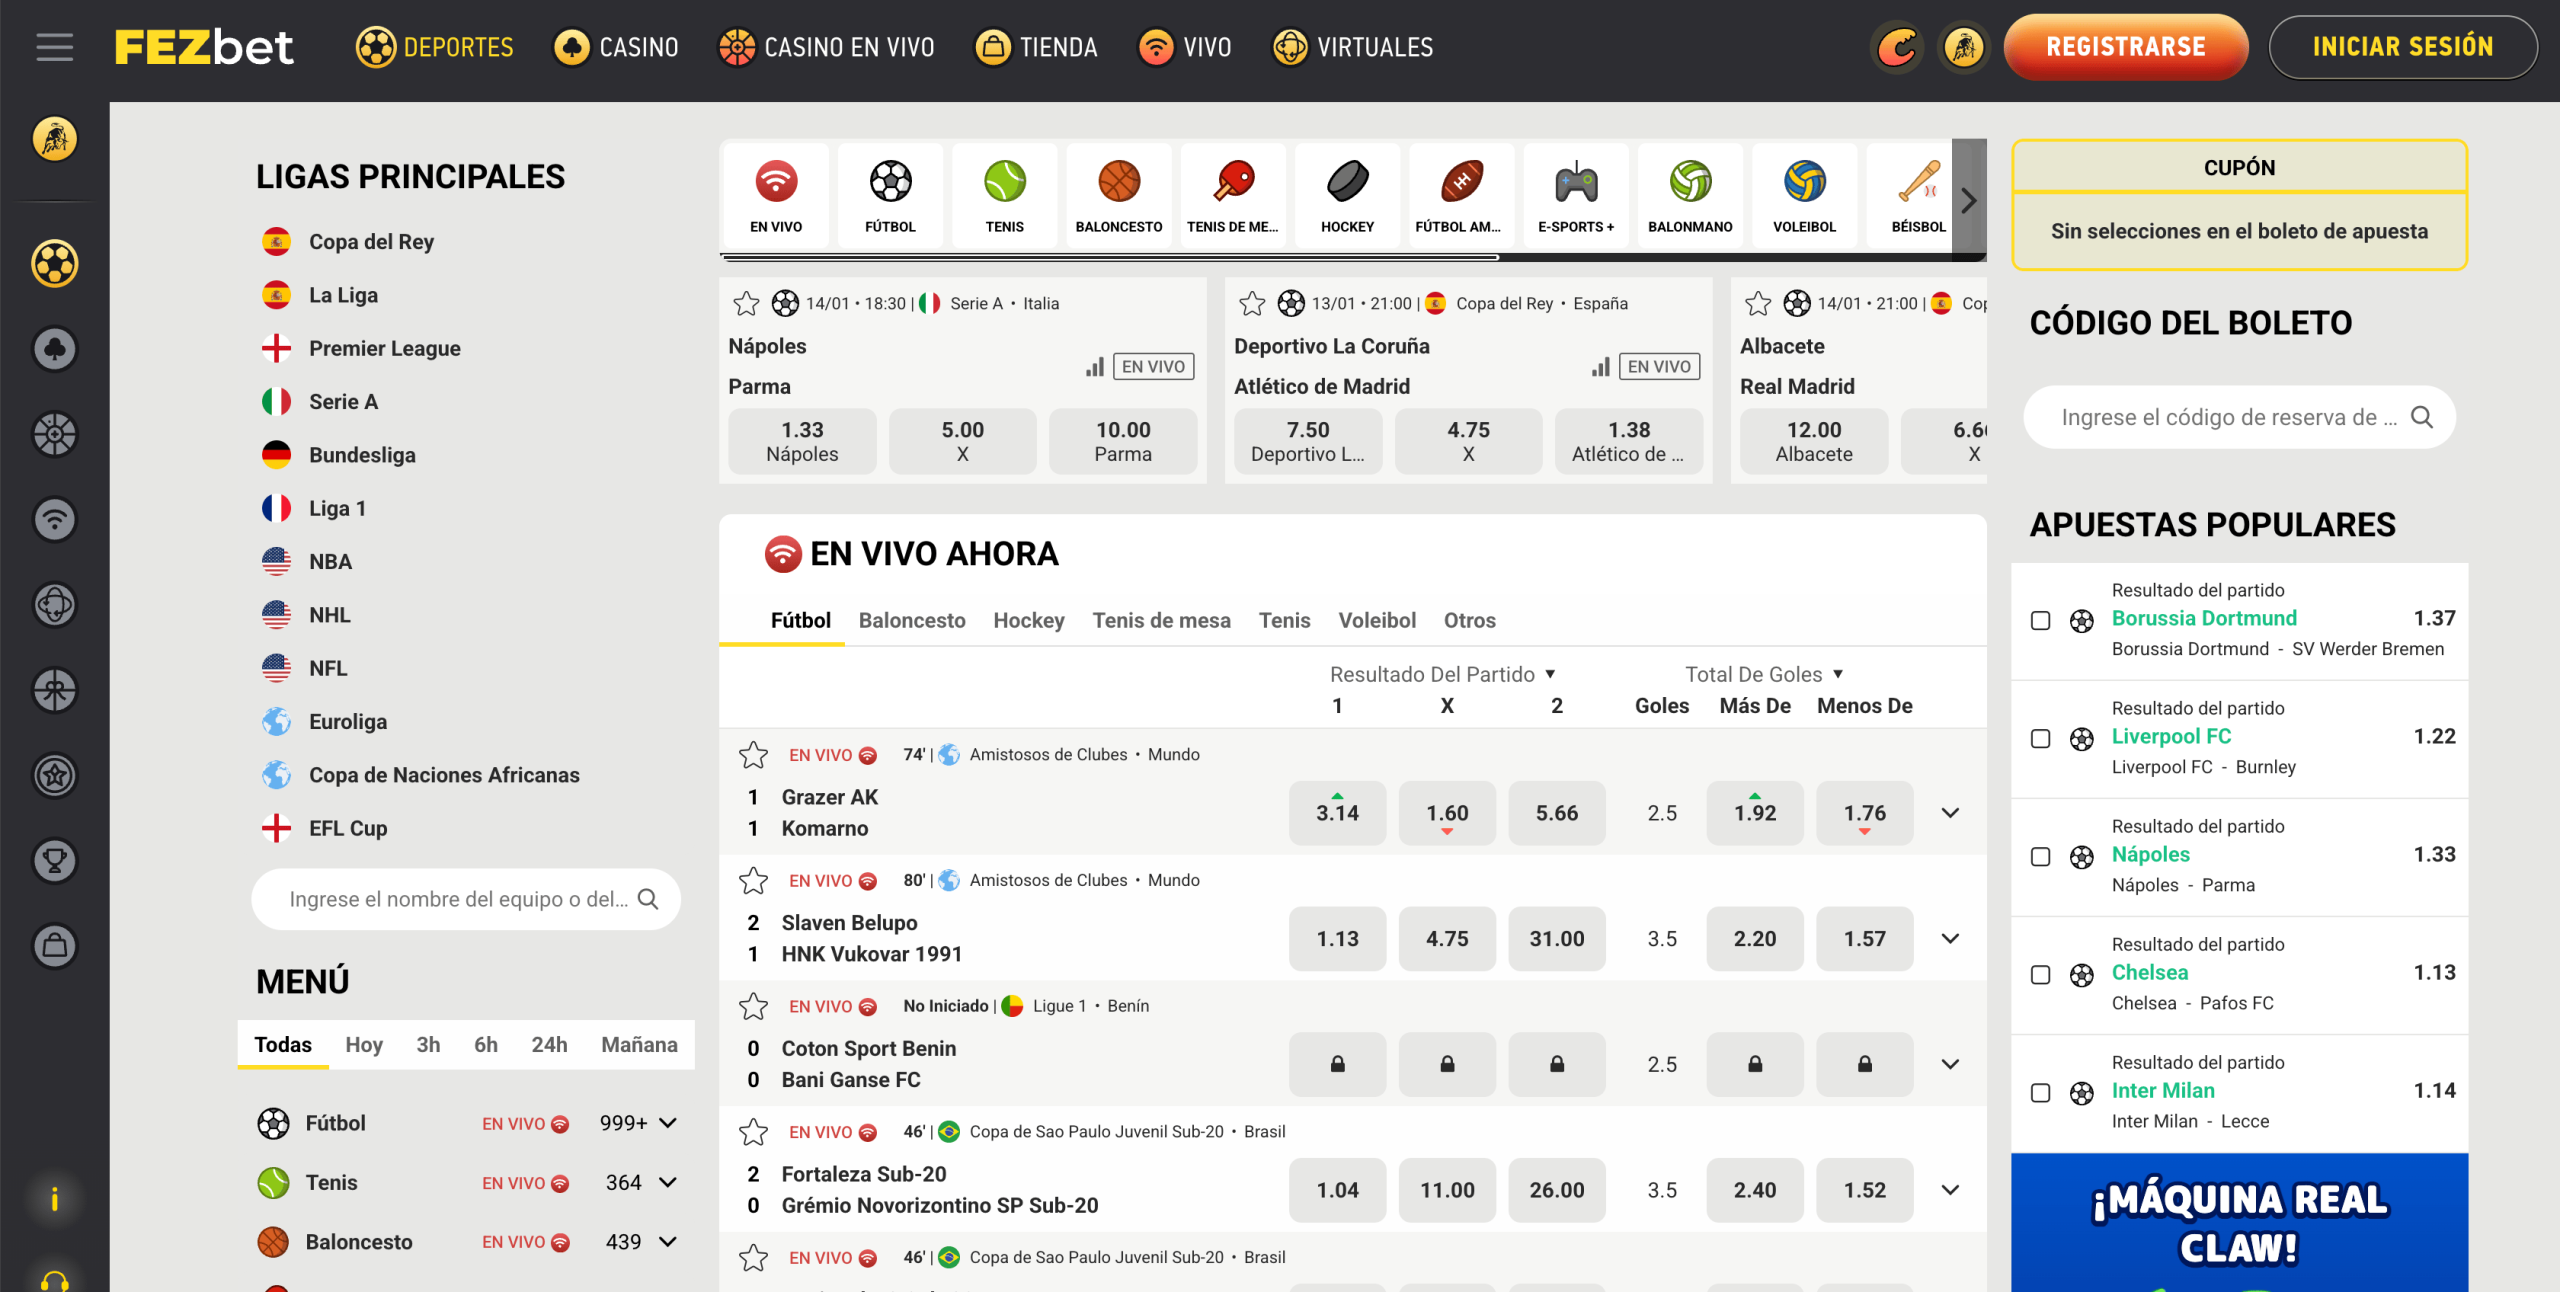Viewport: 2560px width, 1292px height.
Task: Open Hockey from the sports icon carousel
Action: (x=1347, y=195)
